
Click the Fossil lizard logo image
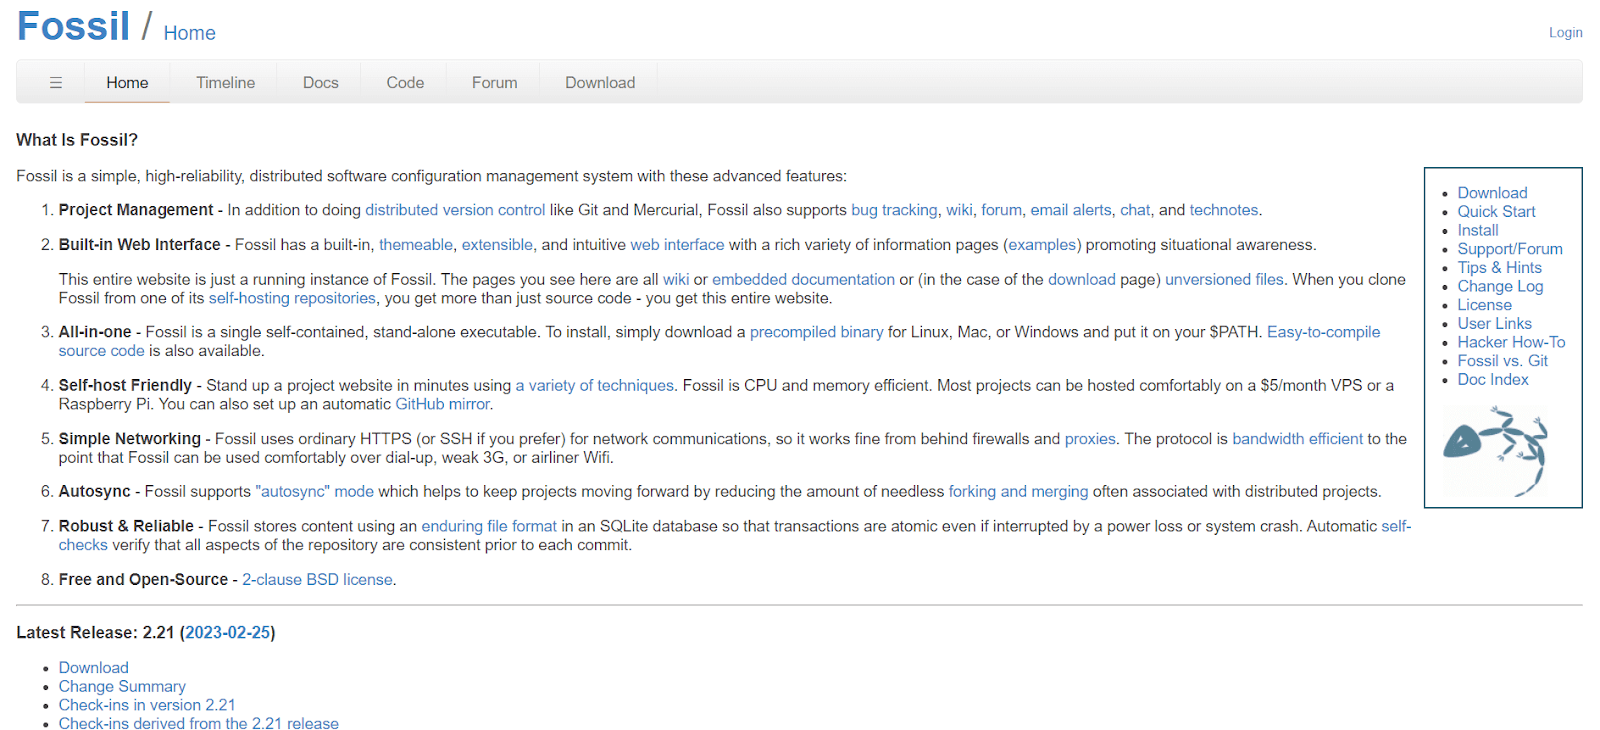click(x=1495, y=451)
